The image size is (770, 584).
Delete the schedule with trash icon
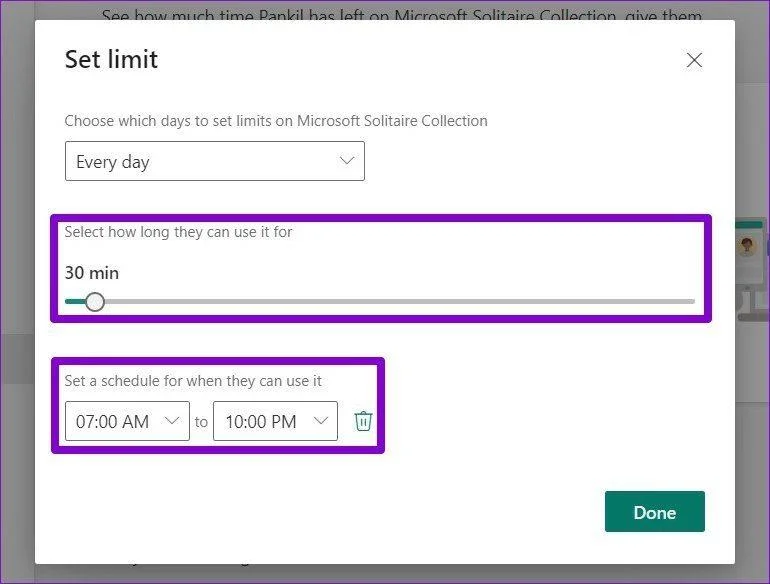pos(363,421)
